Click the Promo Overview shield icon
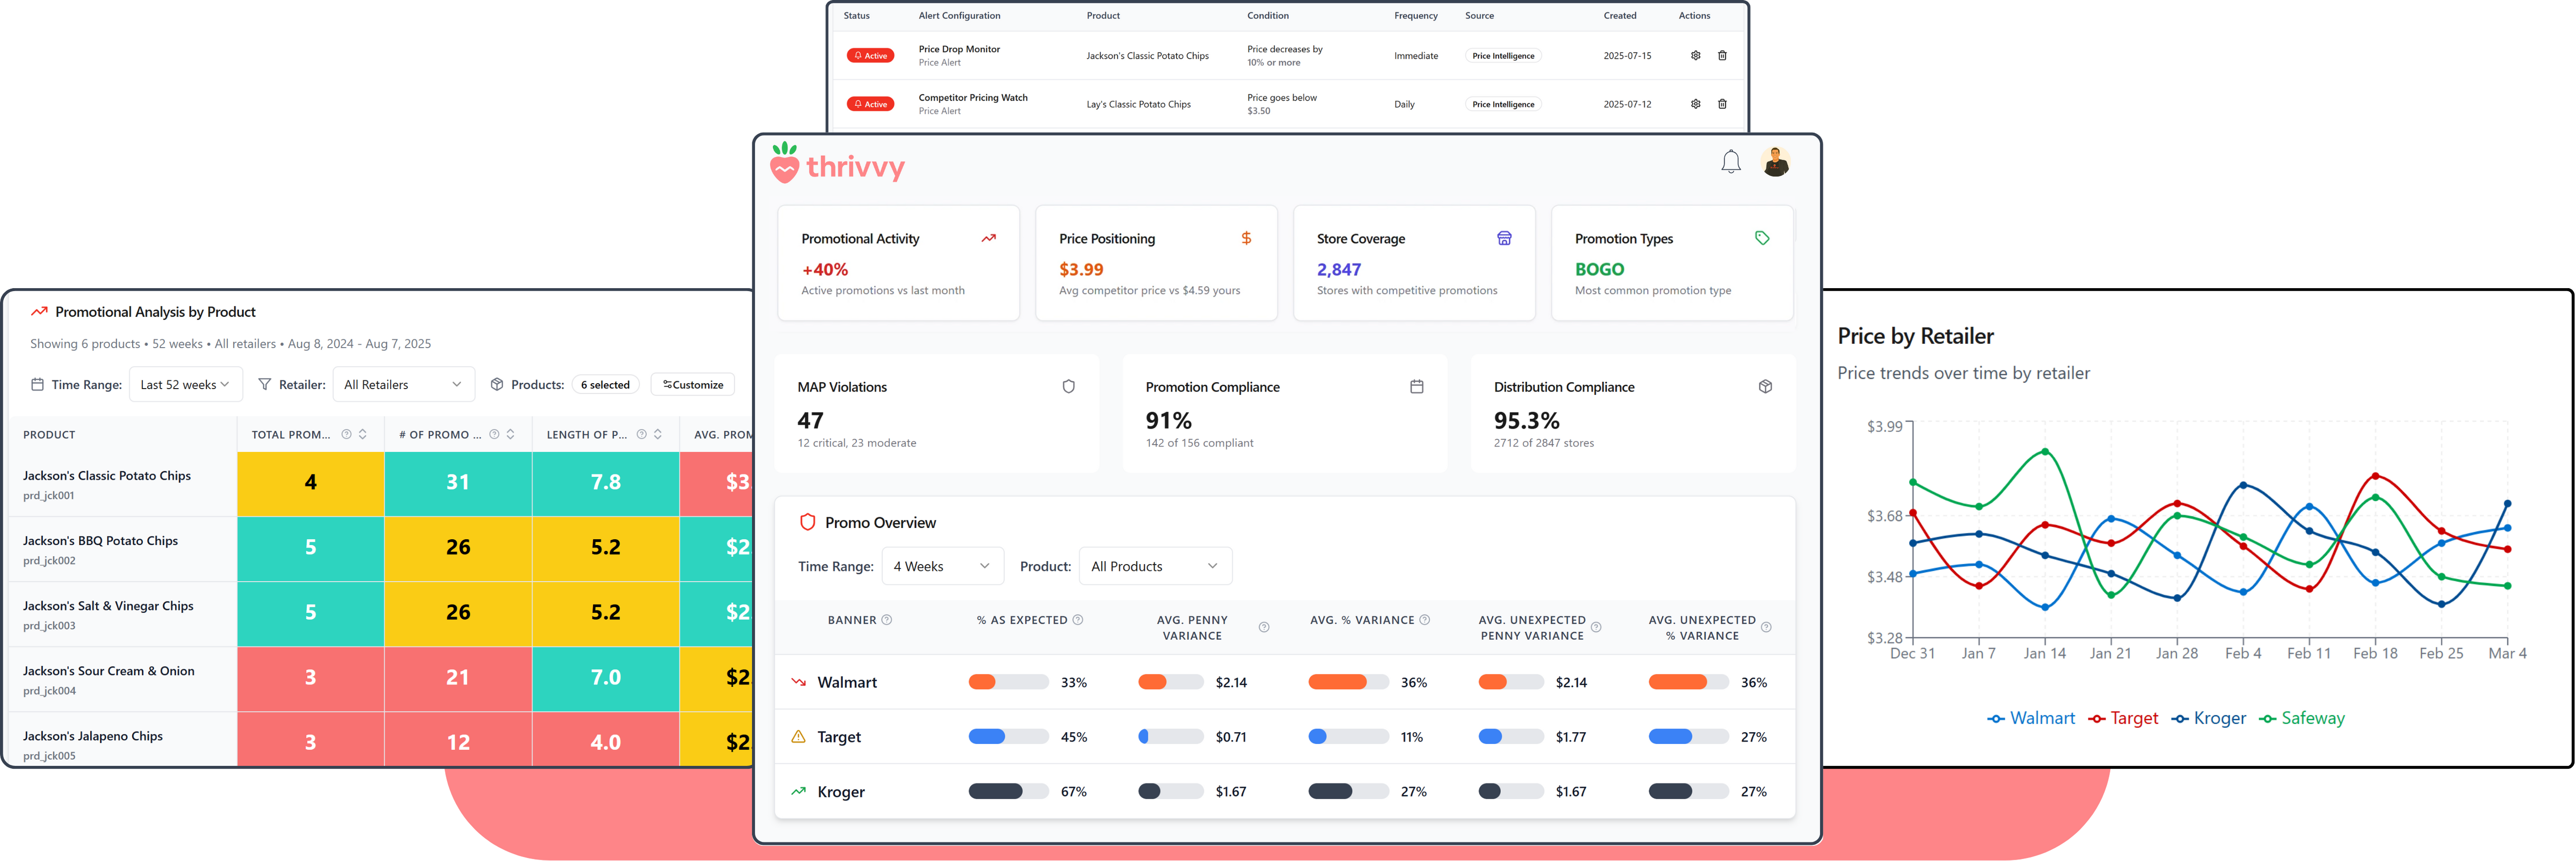 point(807,521)
